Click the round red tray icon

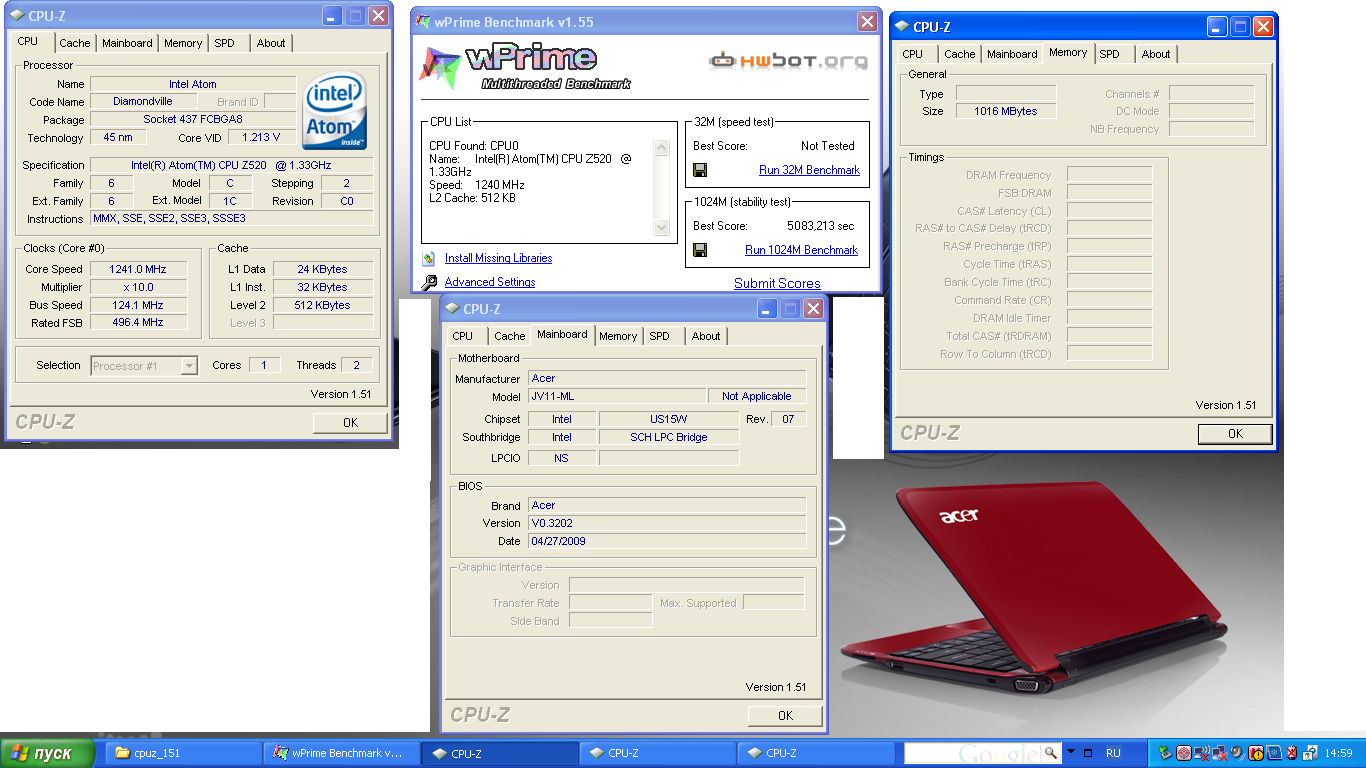1184,753
